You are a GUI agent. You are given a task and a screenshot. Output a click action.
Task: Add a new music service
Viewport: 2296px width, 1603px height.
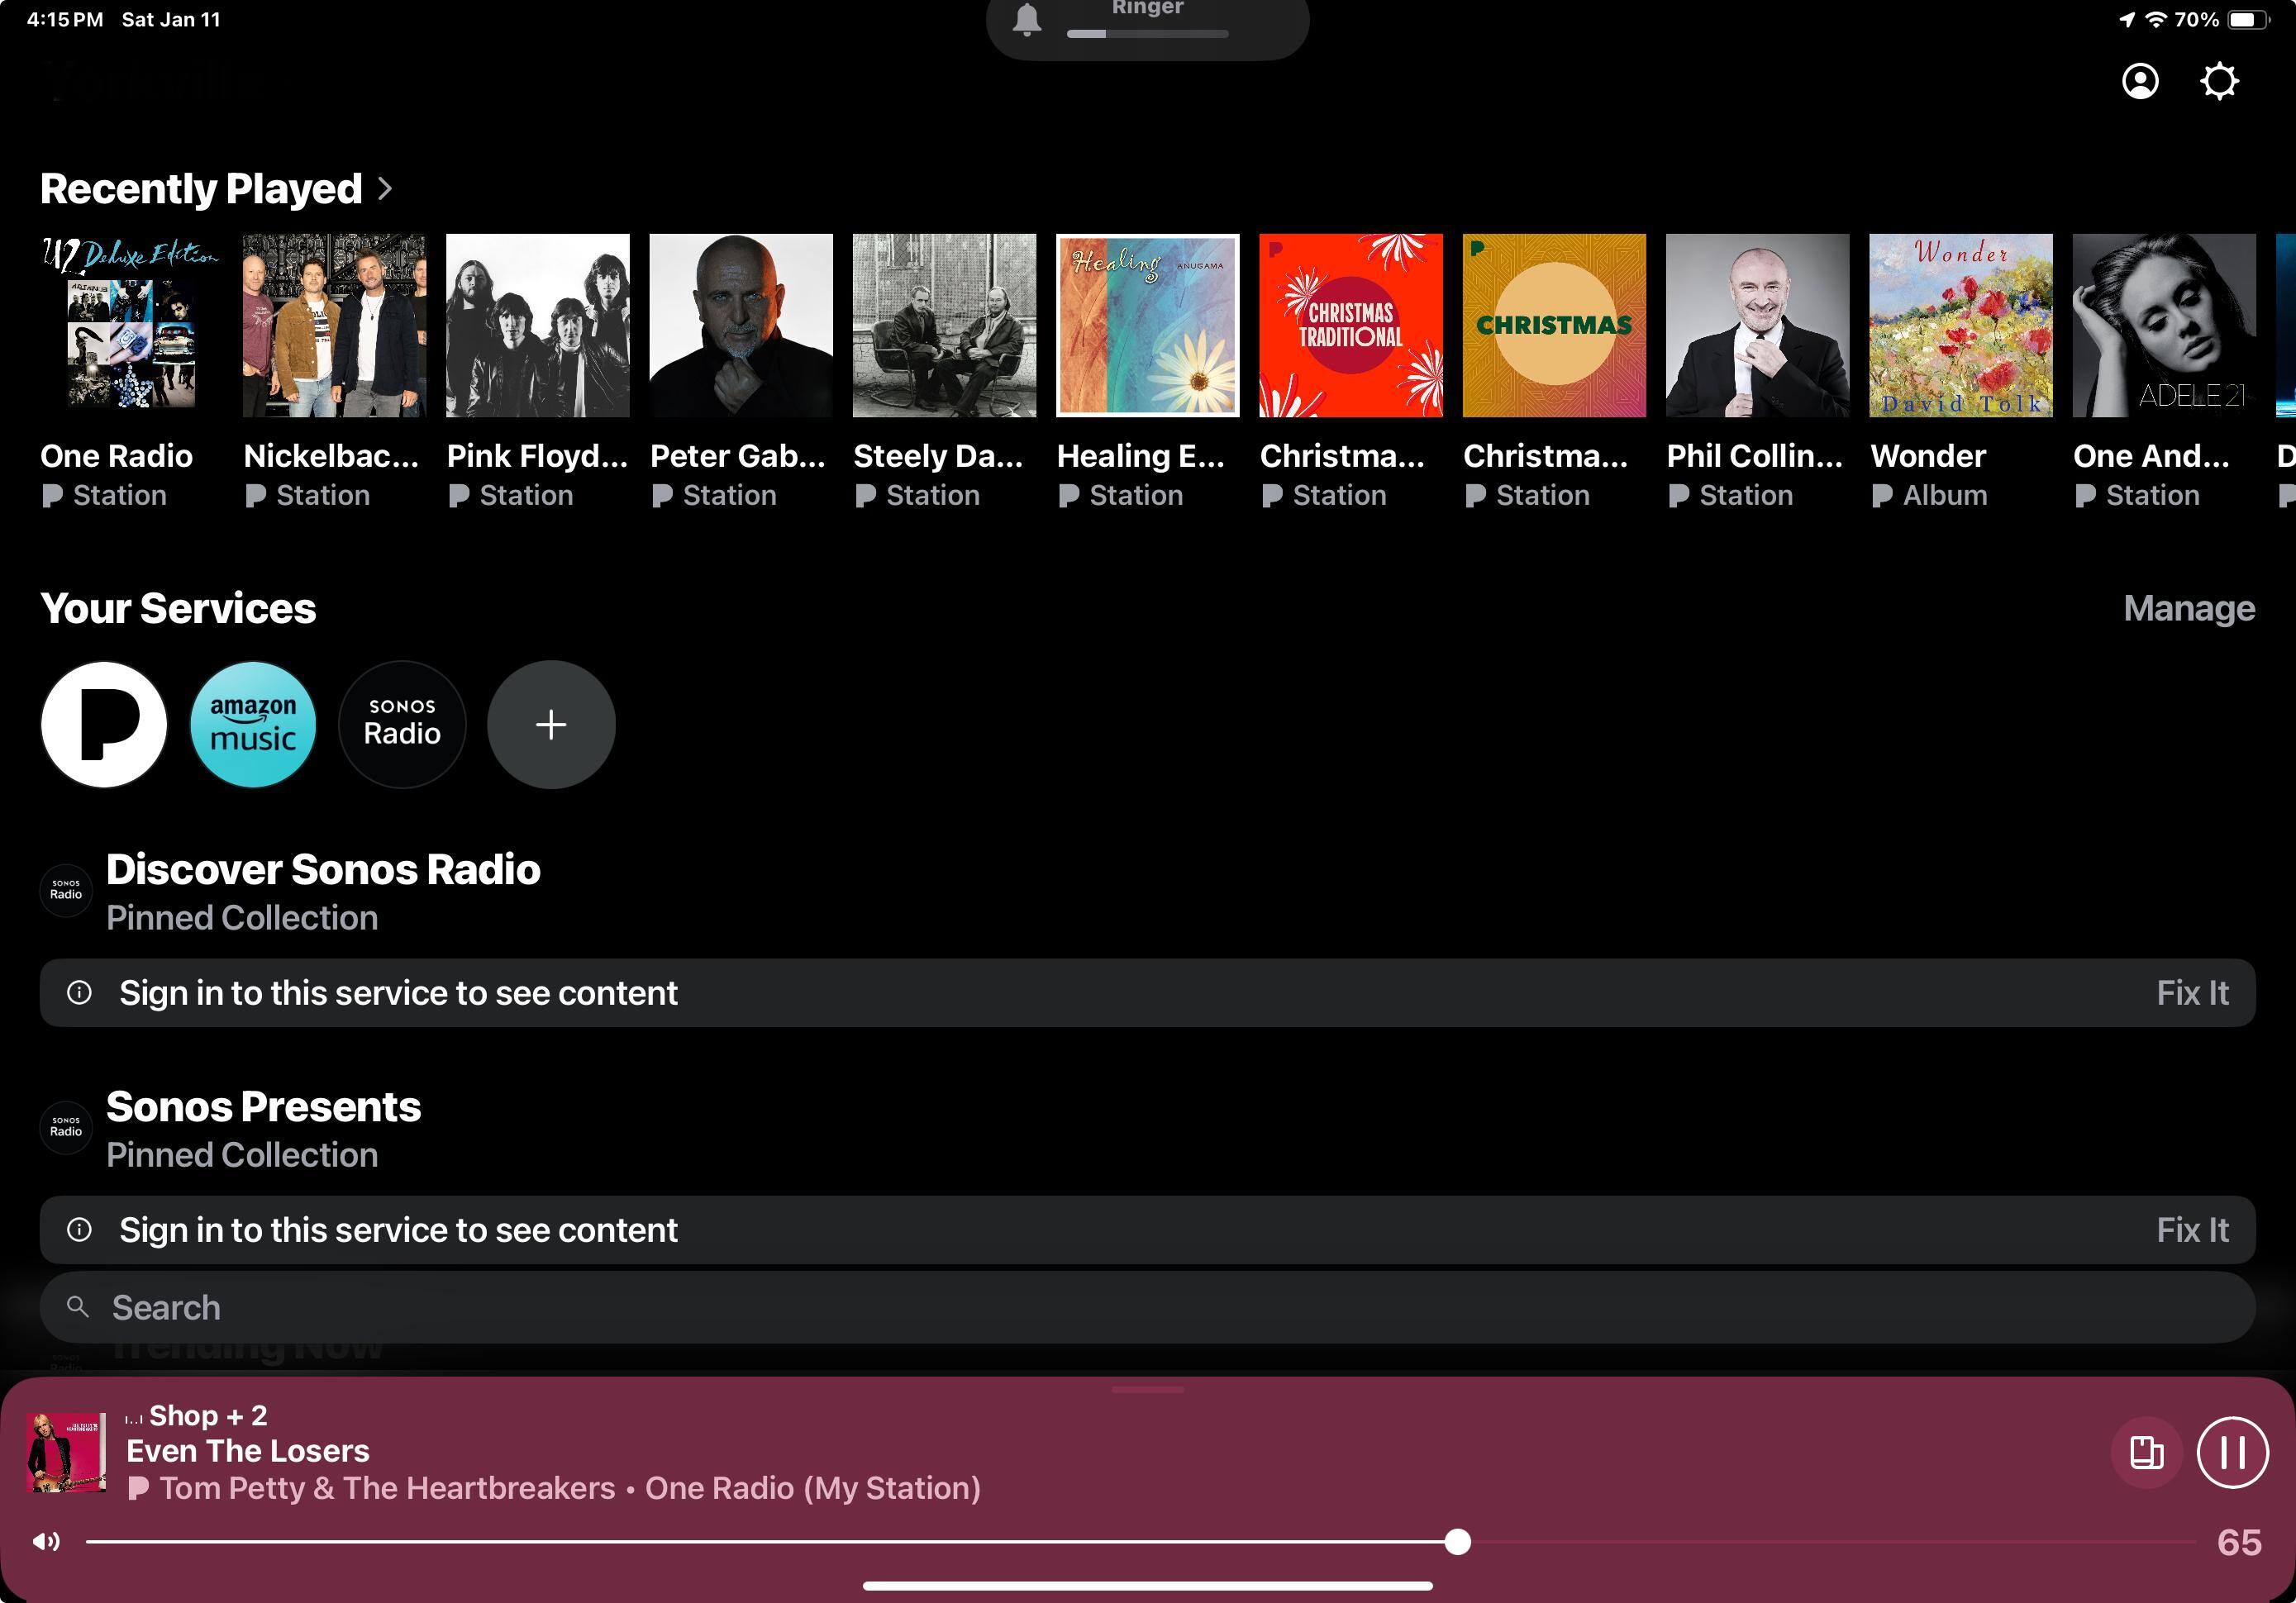pos(551,724)
